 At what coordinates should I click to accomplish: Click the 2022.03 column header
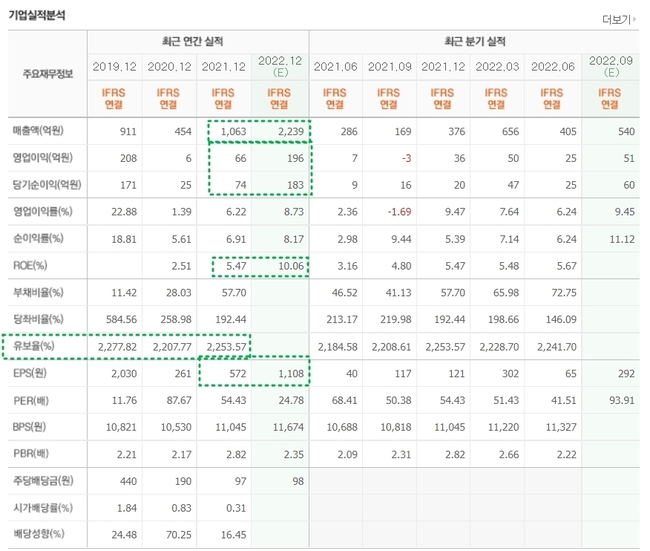coord(497,67)
